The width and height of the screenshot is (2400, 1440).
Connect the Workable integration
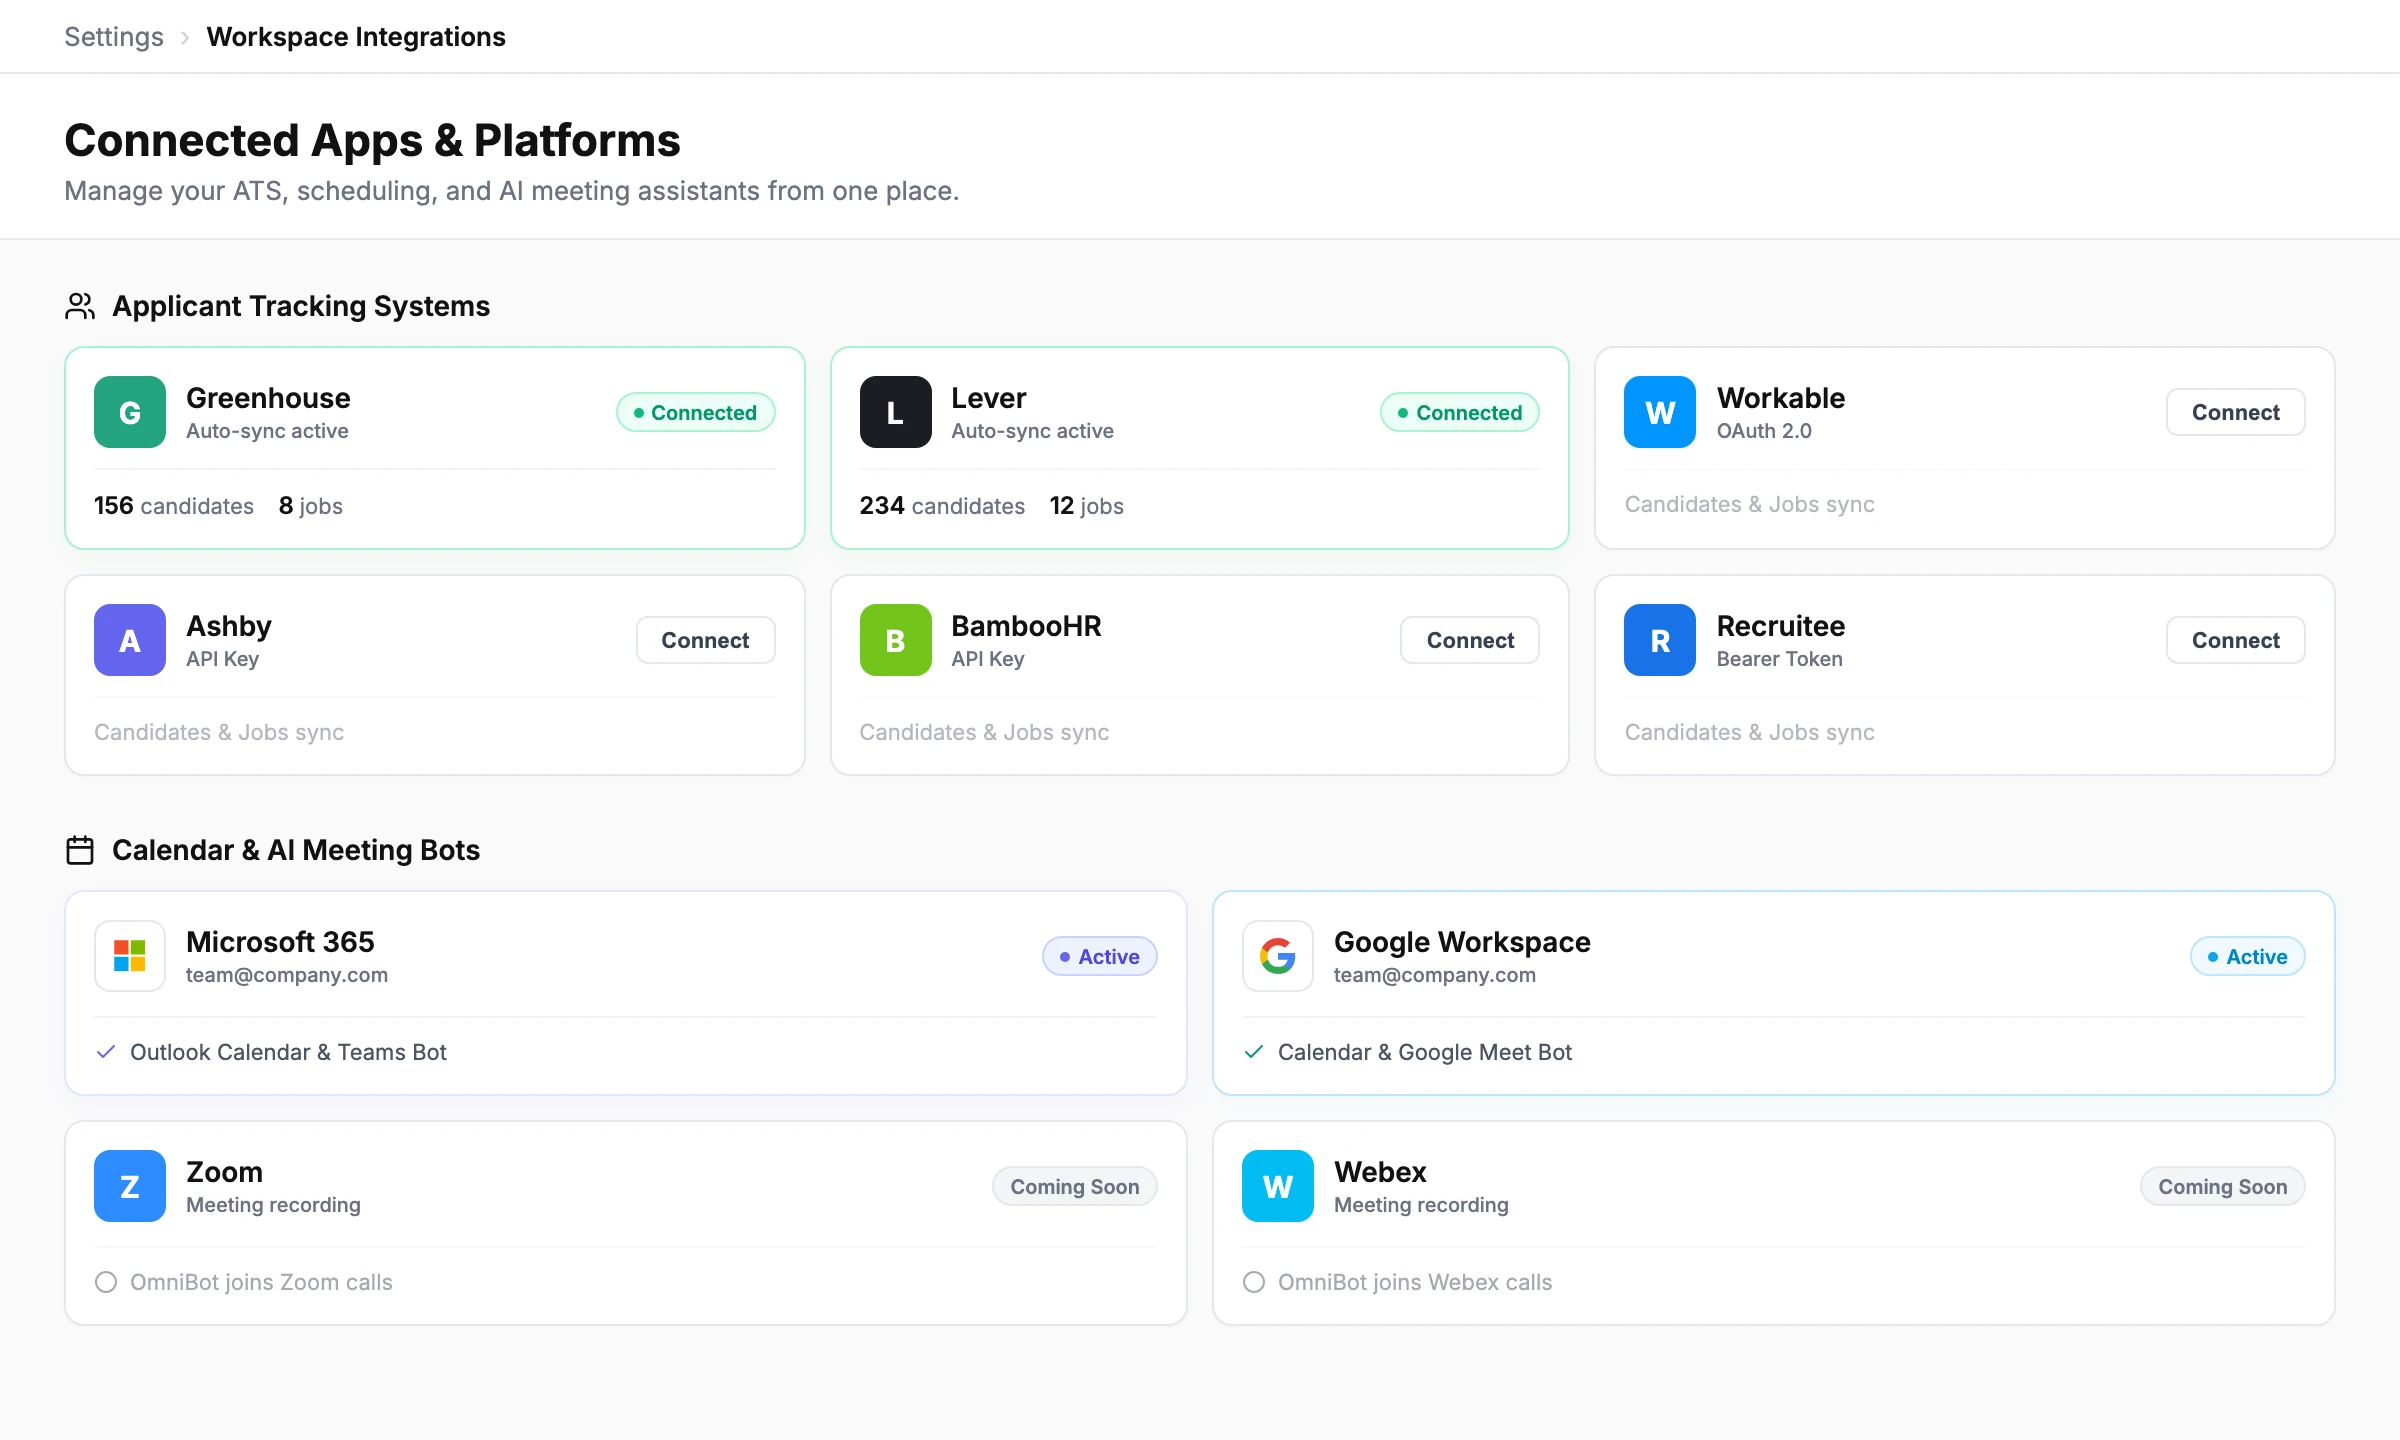2236,412
